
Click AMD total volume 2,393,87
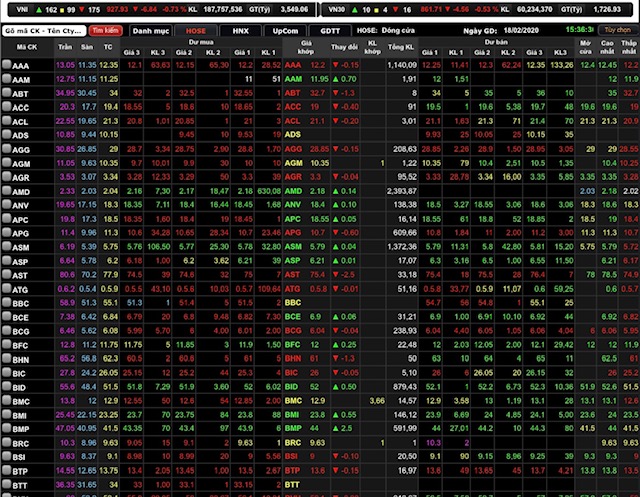(402, 191)
